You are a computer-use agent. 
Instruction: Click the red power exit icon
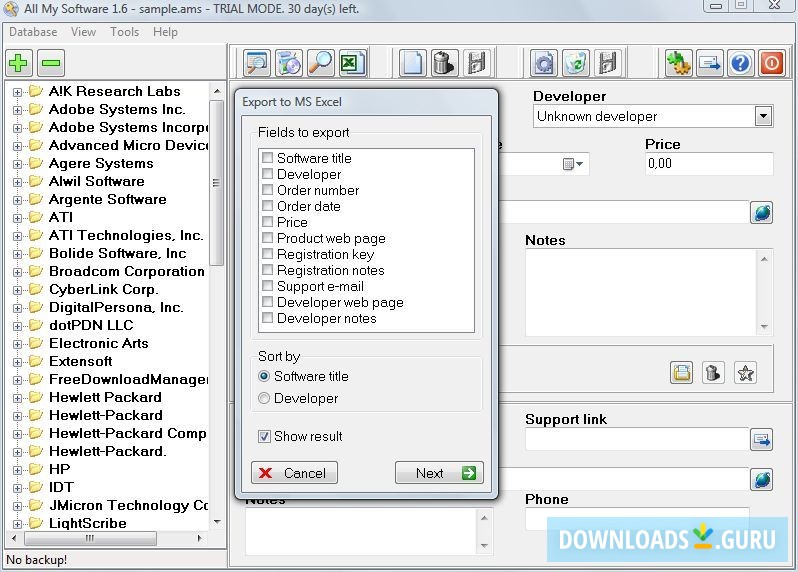[772, 63]
